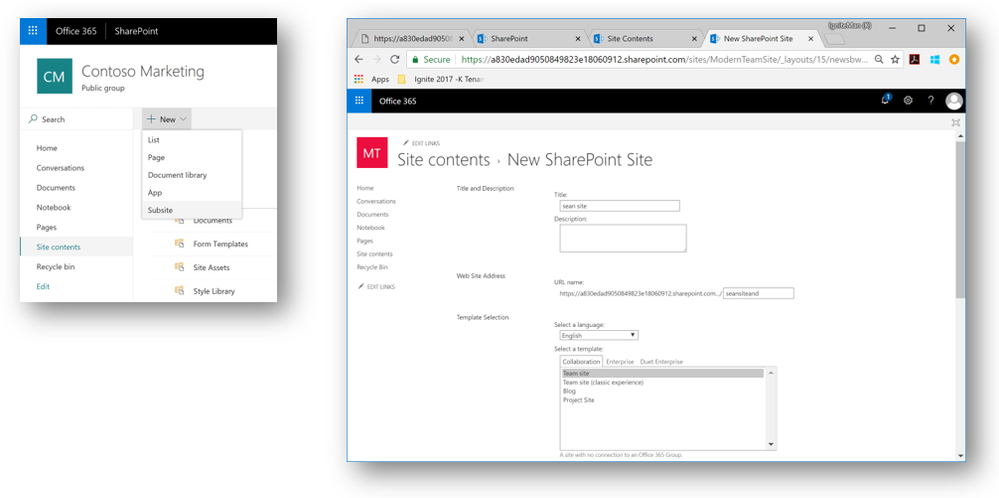Switch to the Enterprise template tab
Screen dimensions: 999x498
click(x=620, y=362)
